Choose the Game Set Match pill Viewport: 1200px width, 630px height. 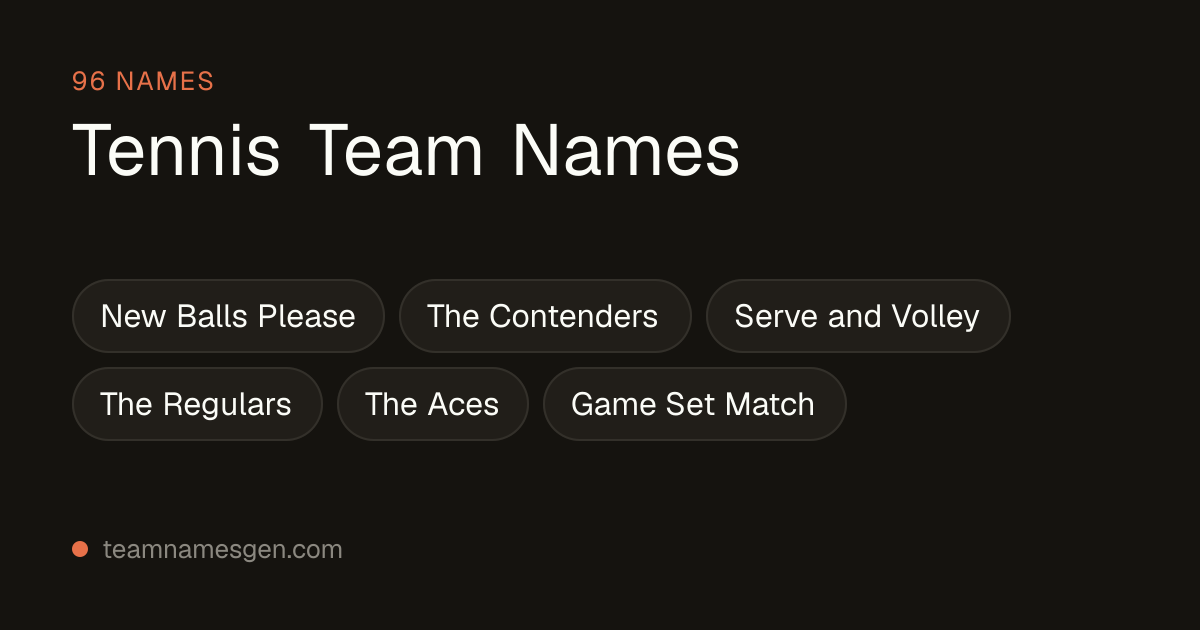[694, 404]
